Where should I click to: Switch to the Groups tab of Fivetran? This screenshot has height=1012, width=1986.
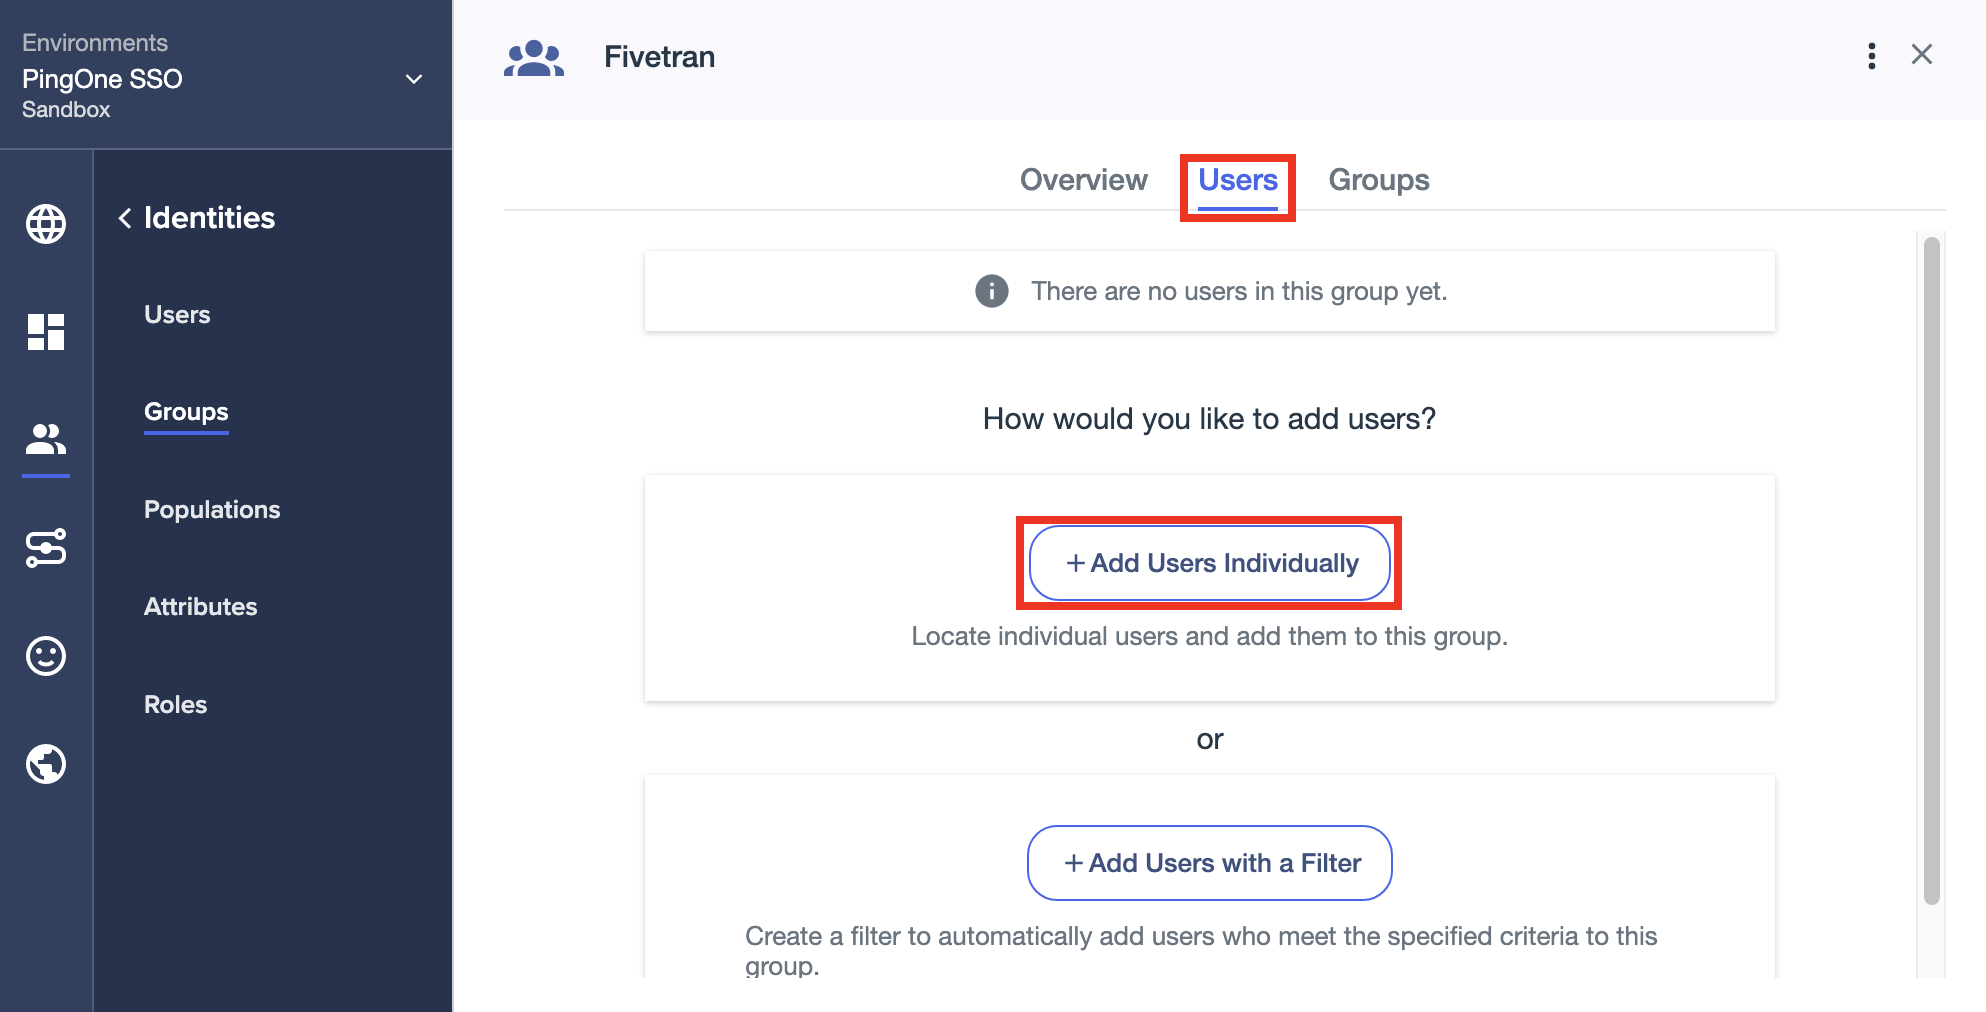point(1379,180)
